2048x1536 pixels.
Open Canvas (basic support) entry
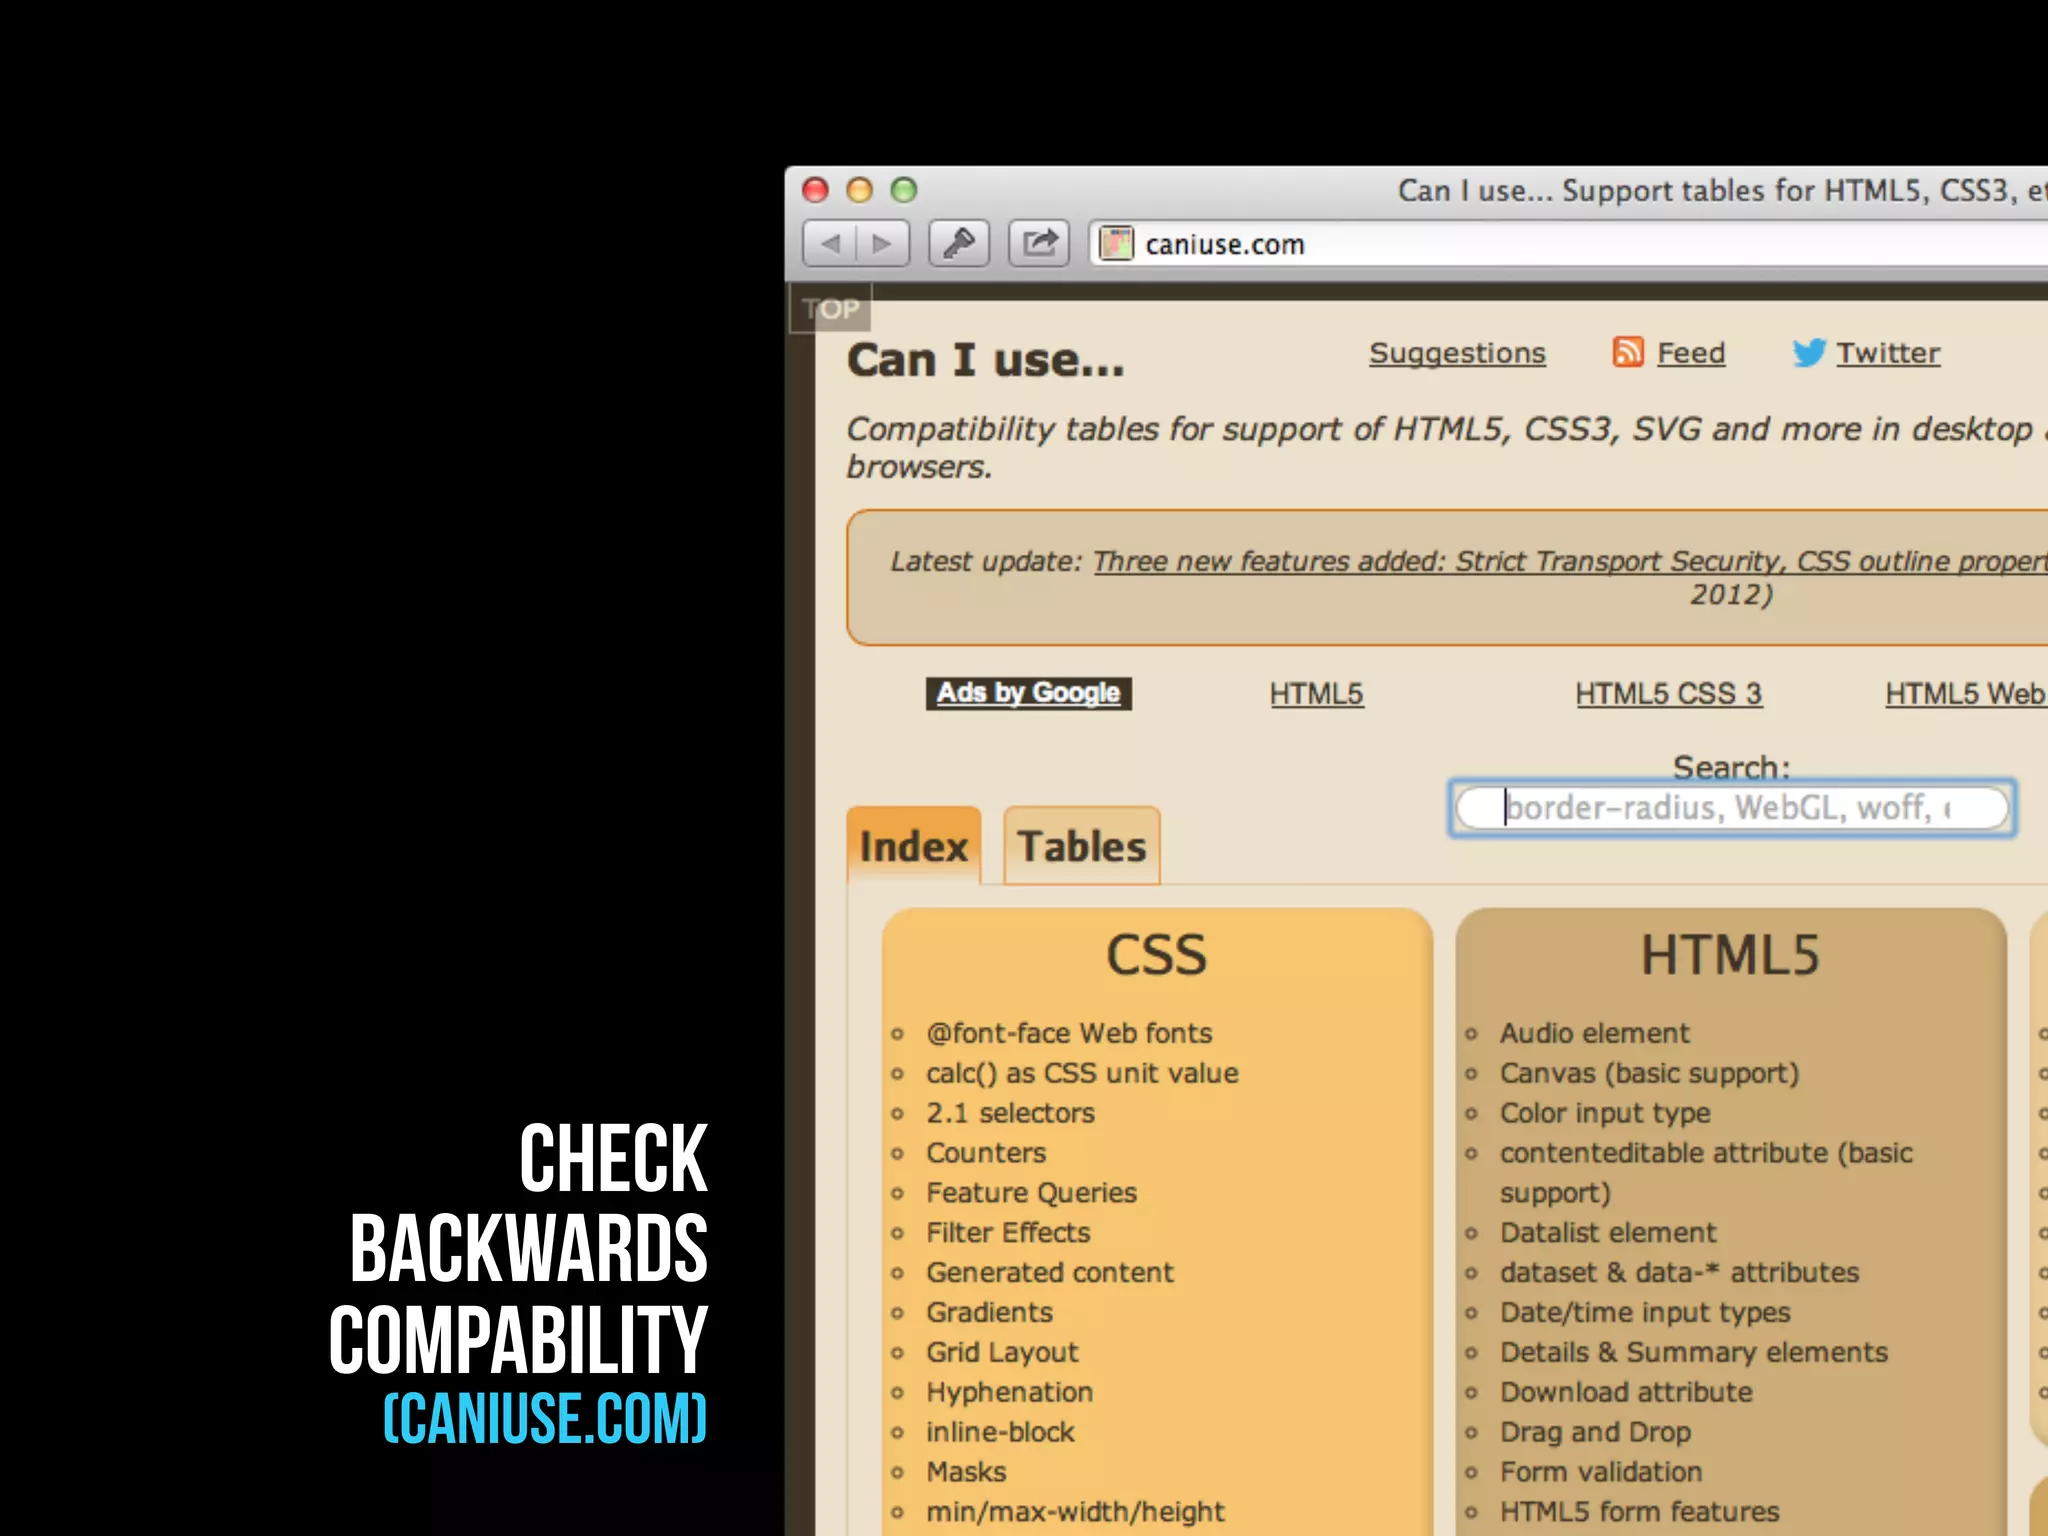tap(1649, 1073)
